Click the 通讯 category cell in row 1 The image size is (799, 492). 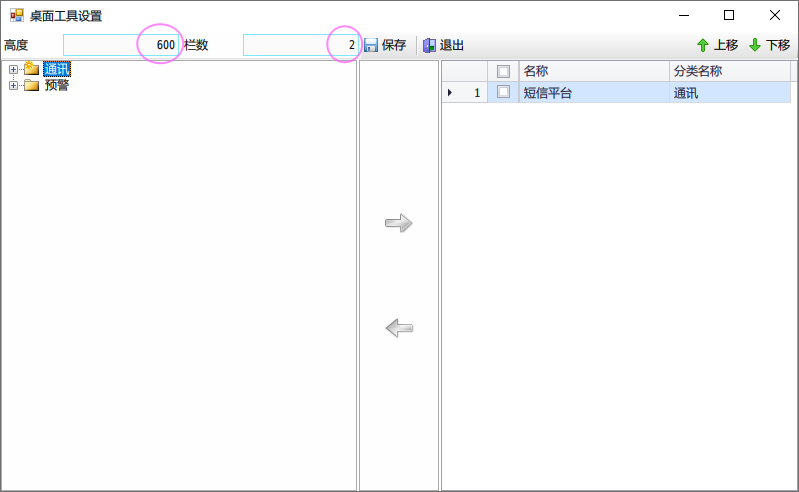click(x=730, y=93)
